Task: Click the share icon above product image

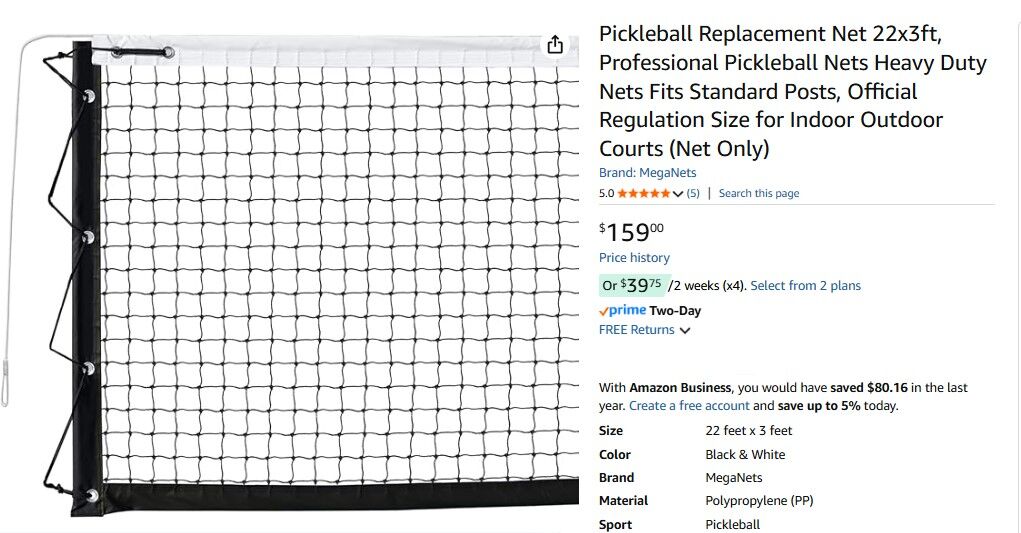Action: coord(555,45)
